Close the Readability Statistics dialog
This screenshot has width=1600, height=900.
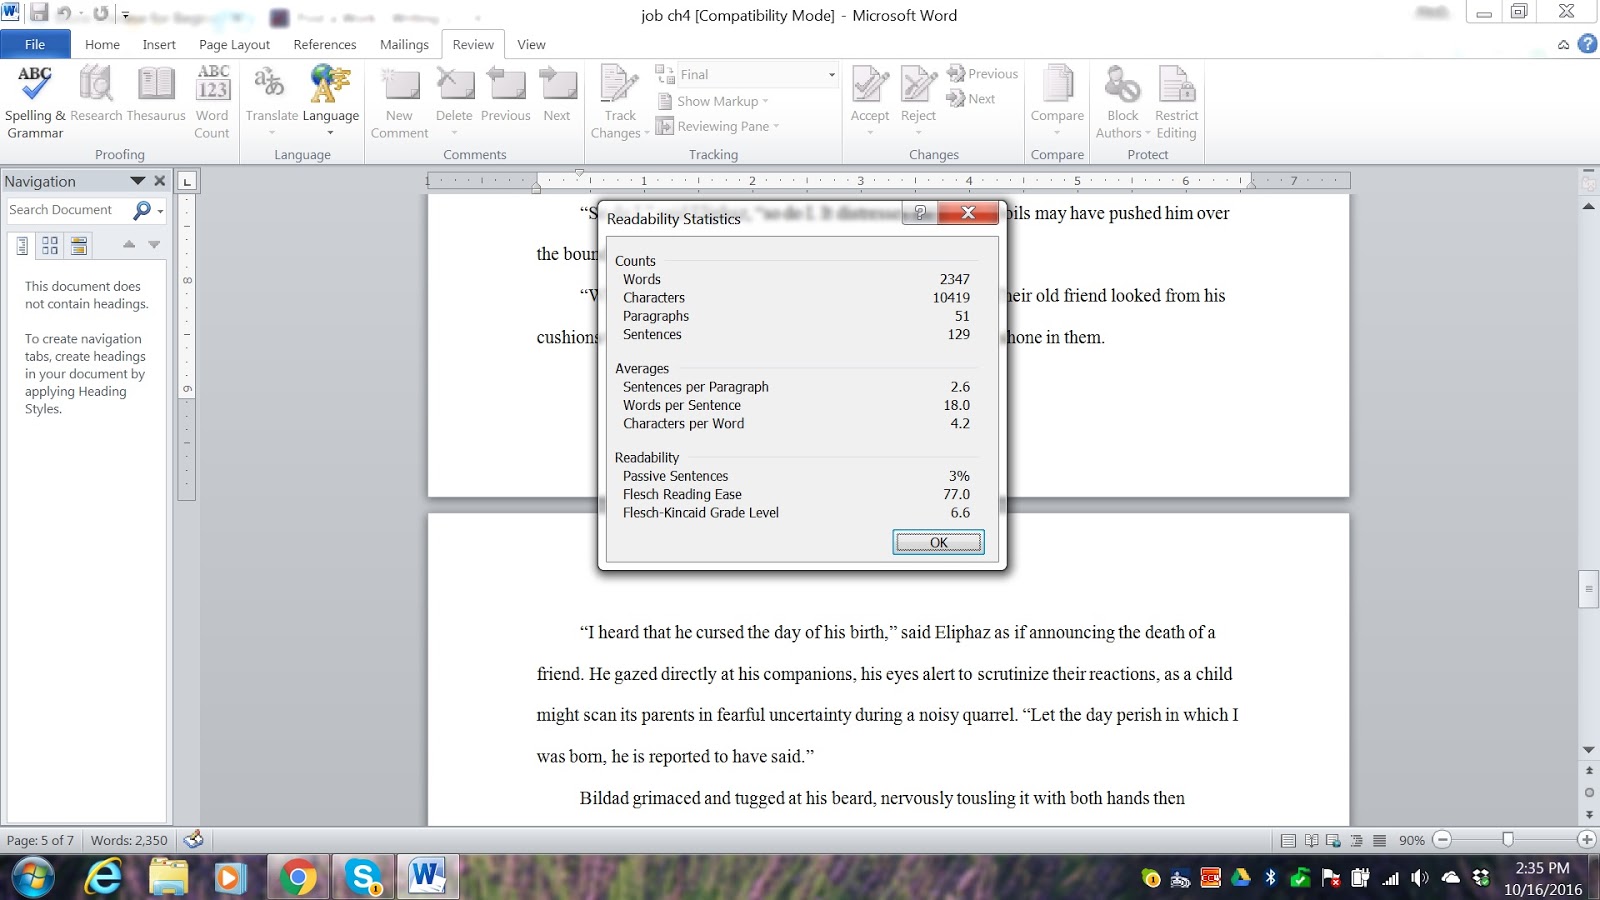(968, 213)
